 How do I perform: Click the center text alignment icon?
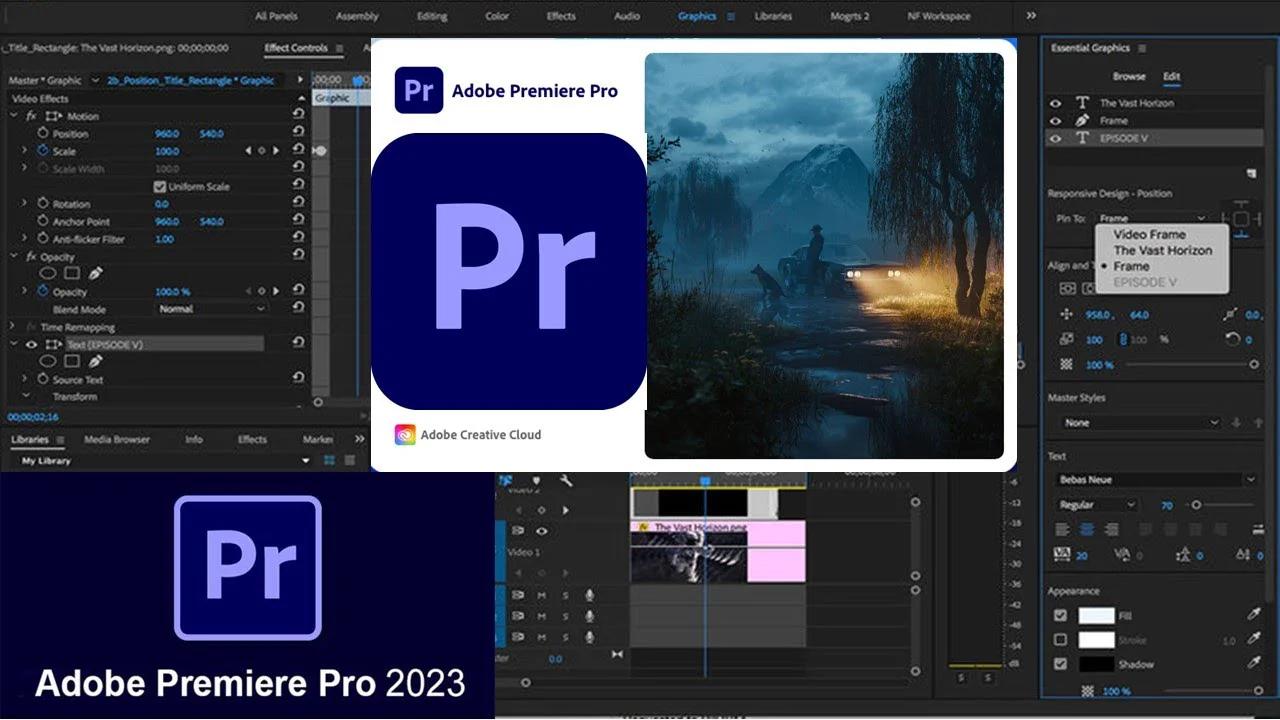1087,529
